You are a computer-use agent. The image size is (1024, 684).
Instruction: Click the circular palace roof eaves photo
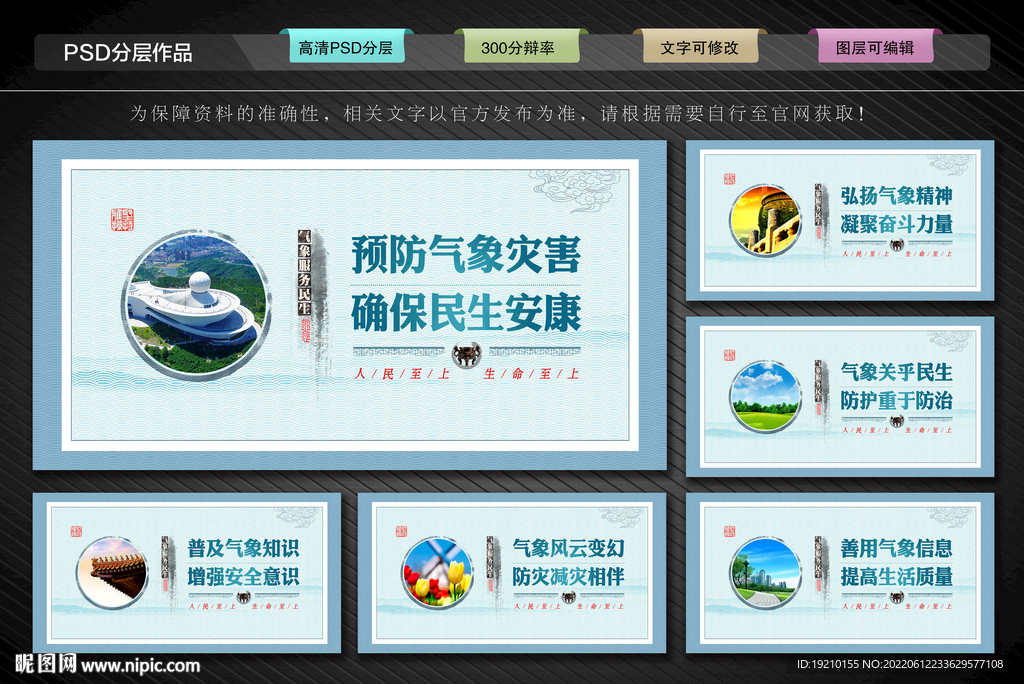pos(112,573)
